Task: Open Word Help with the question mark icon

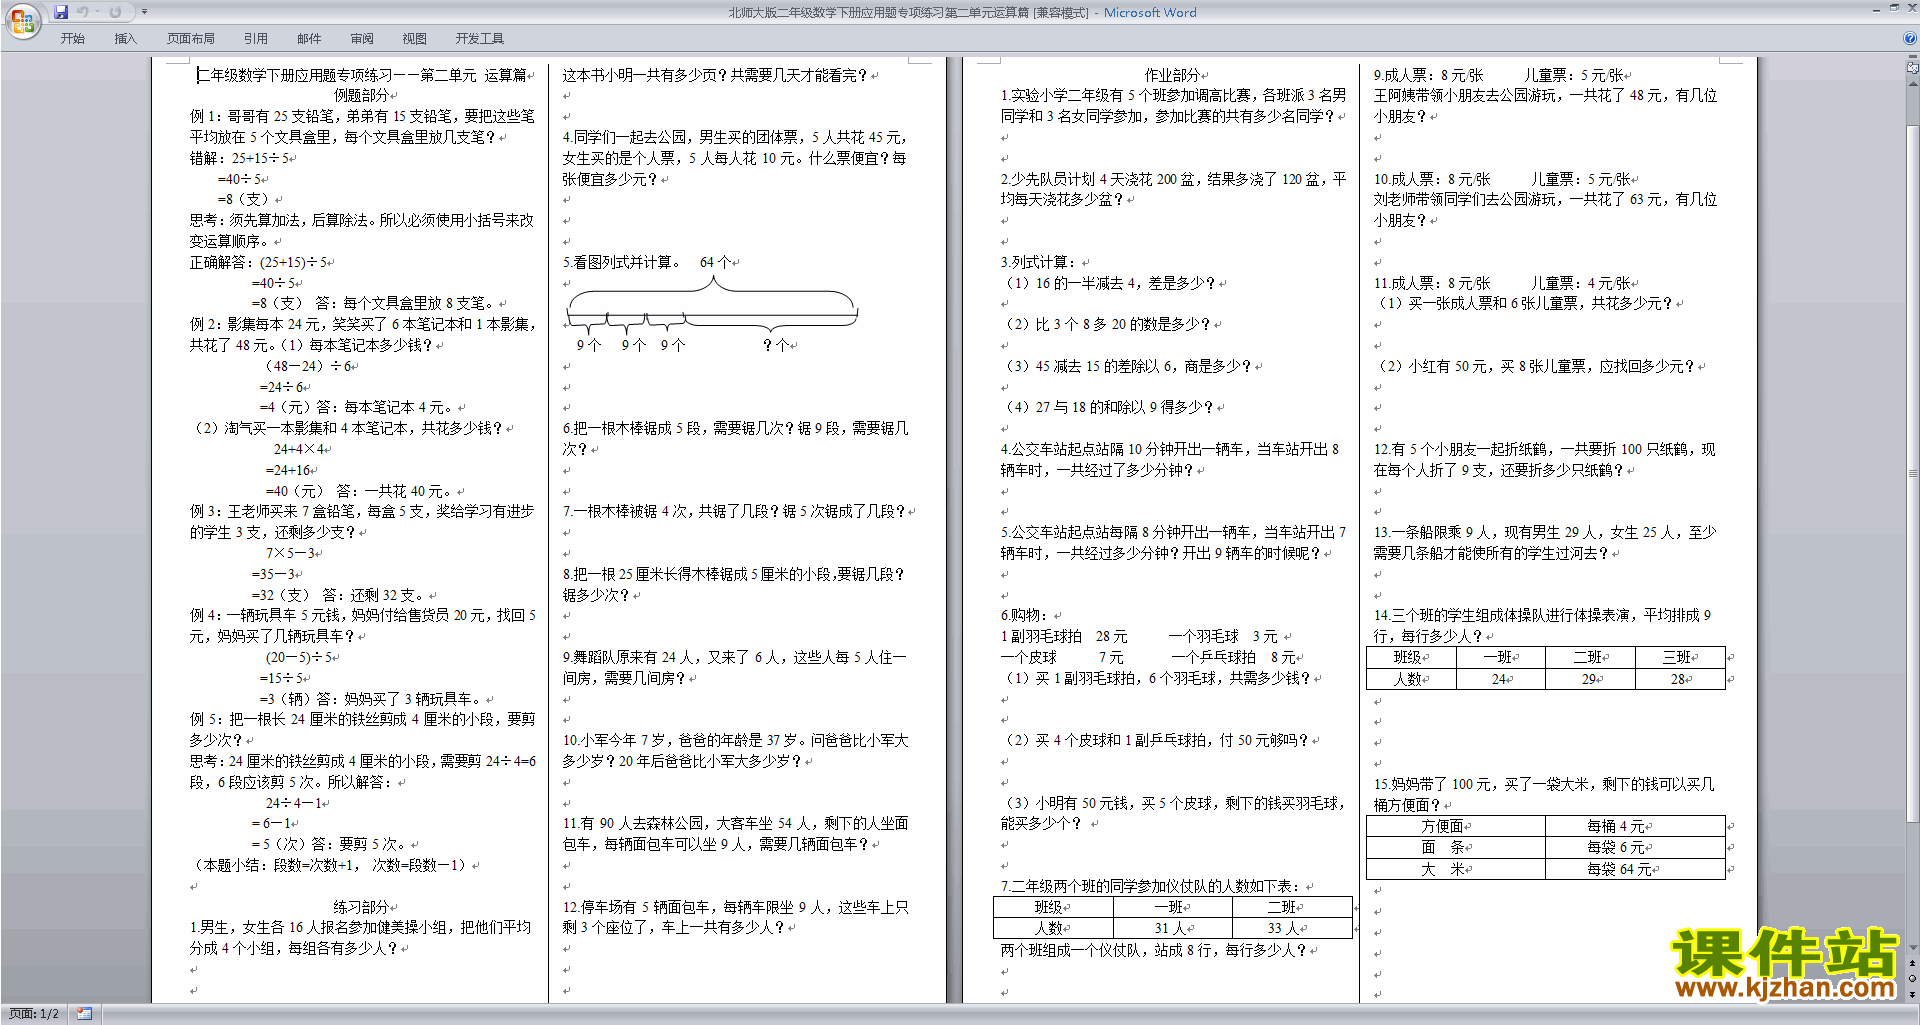Action: tap(1910, 39)
